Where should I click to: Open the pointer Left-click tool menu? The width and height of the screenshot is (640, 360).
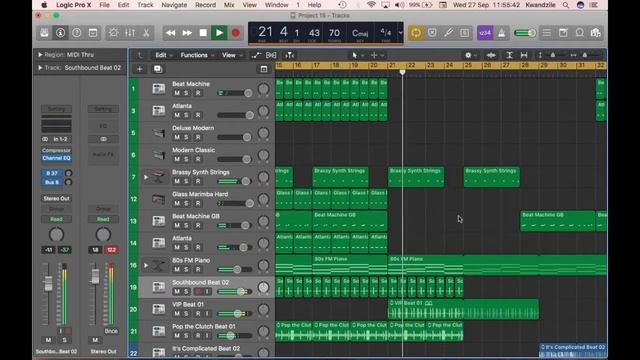pyautogui.click(x=357, y=55)
